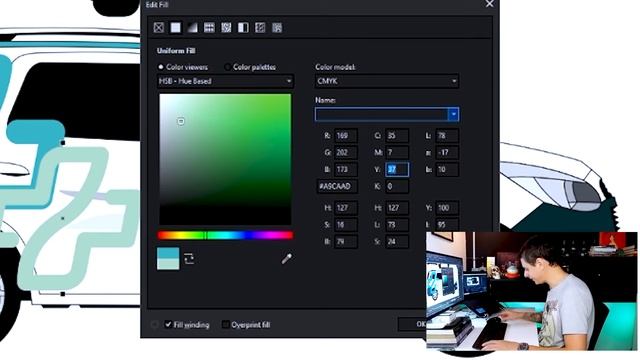Click the Lab L field showing 78

pyautogui.click(x=447, y=136)
